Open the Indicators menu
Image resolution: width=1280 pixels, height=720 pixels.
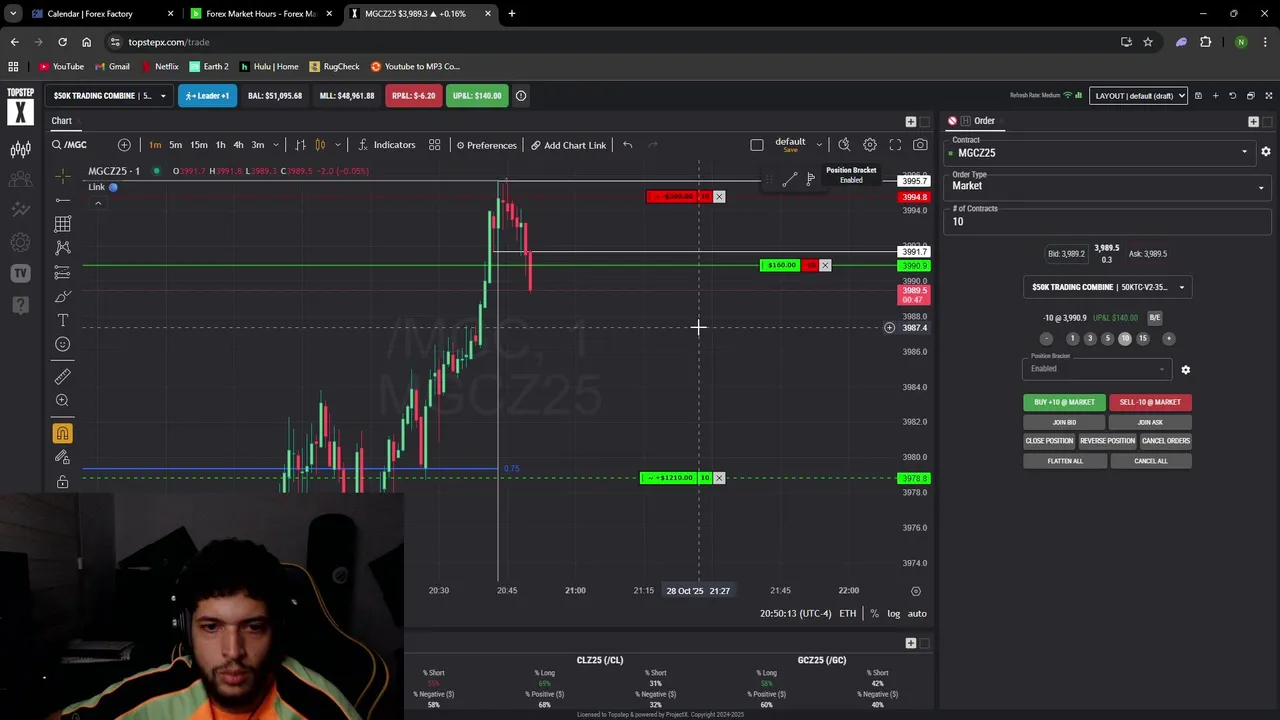click(x=386, y=145)
